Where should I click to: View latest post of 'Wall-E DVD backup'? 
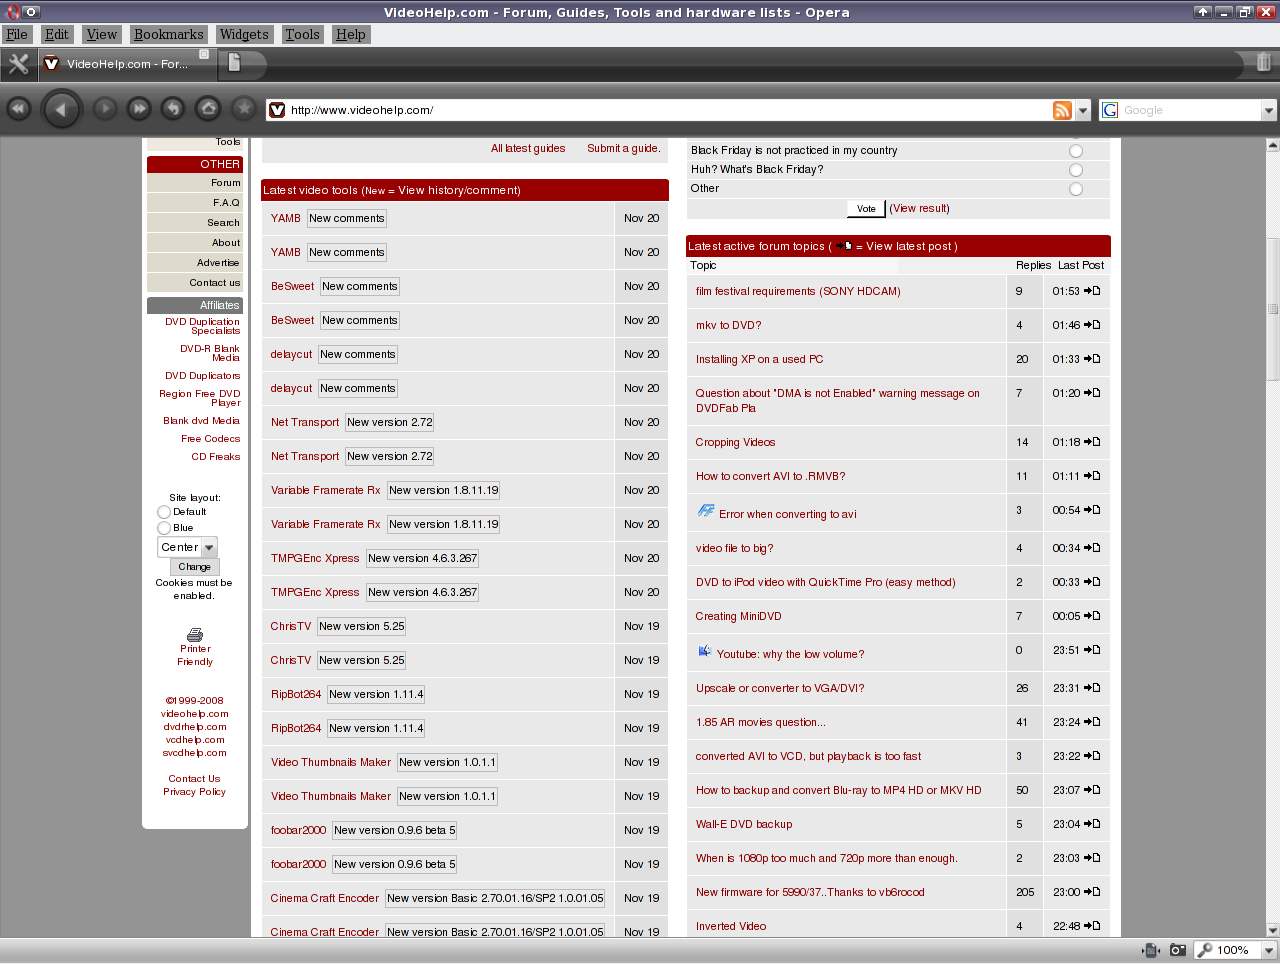click(1092, 824)
